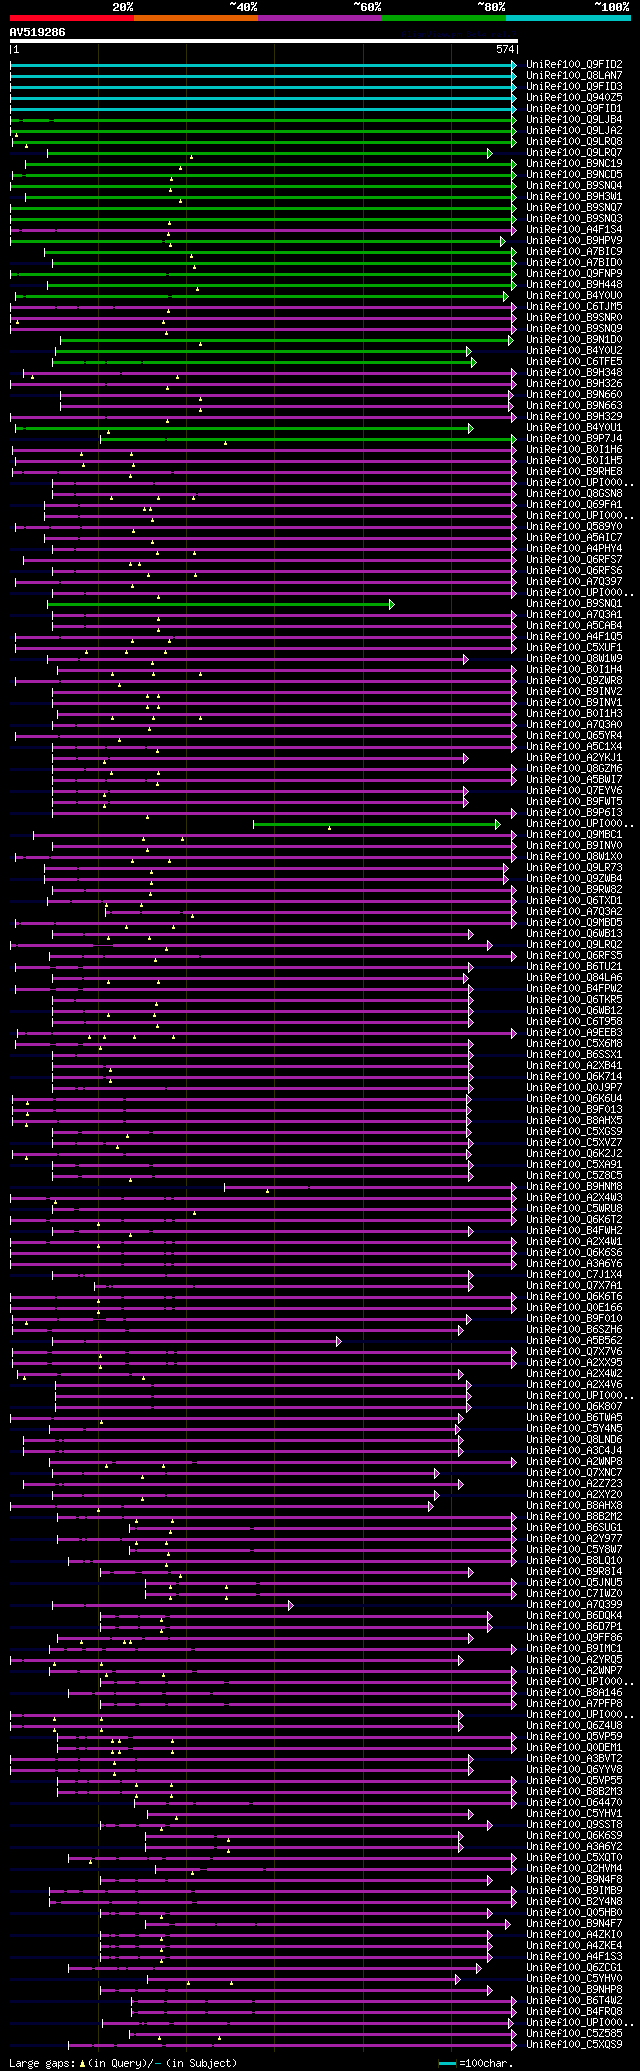Select label UniRef100_Q0DEM1

[574, 1748]
